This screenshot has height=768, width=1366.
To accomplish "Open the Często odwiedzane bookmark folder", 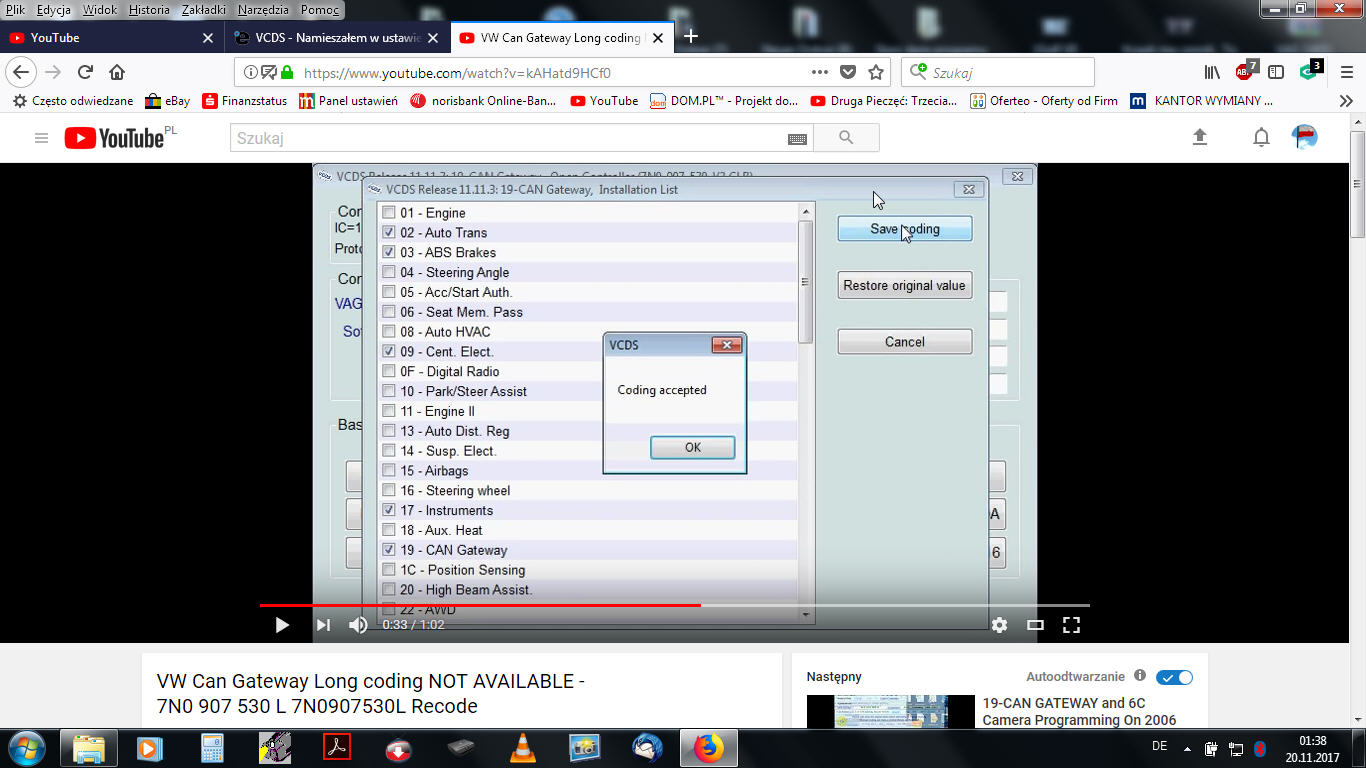I will click(73, 101).
